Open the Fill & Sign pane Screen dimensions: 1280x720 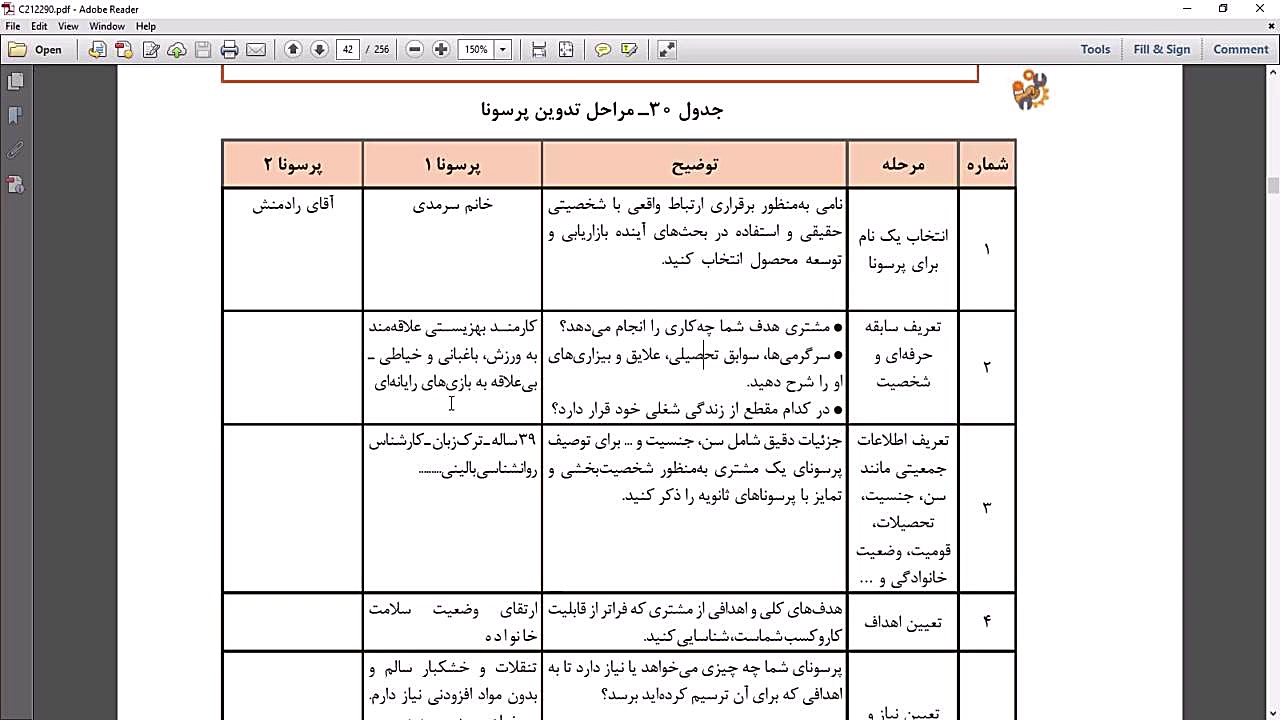pos(1162,49)
